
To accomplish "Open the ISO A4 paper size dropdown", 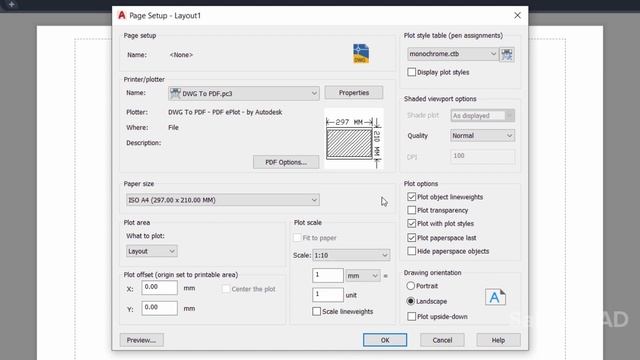I will (x=223, y=200).
